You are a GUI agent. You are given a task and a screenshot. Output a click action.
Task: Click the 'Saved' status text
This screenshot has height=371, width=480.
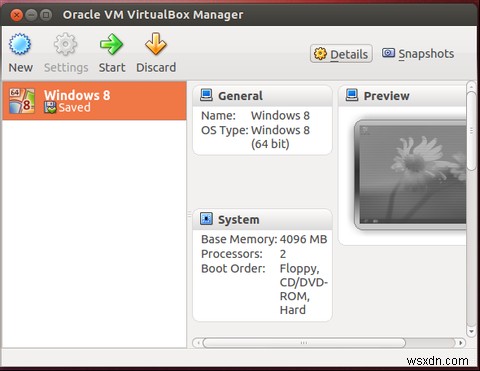pyautogui.click(x=75, y=107)
